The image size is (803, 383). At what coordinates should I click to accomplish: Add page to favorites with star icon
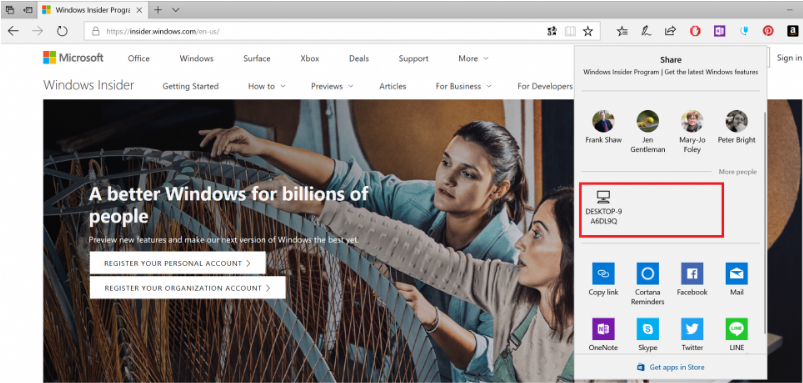tap(588, 31)
